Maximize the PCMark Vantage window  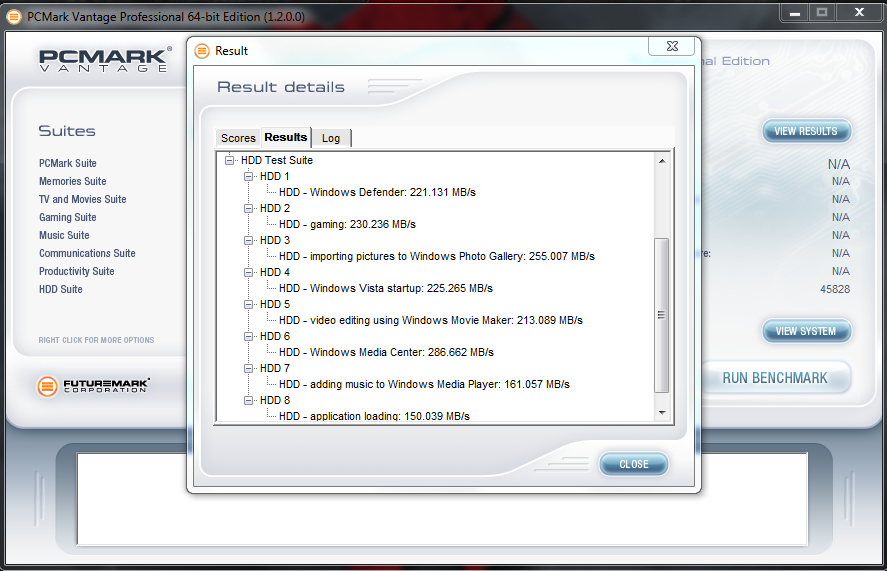coord(822,12)
